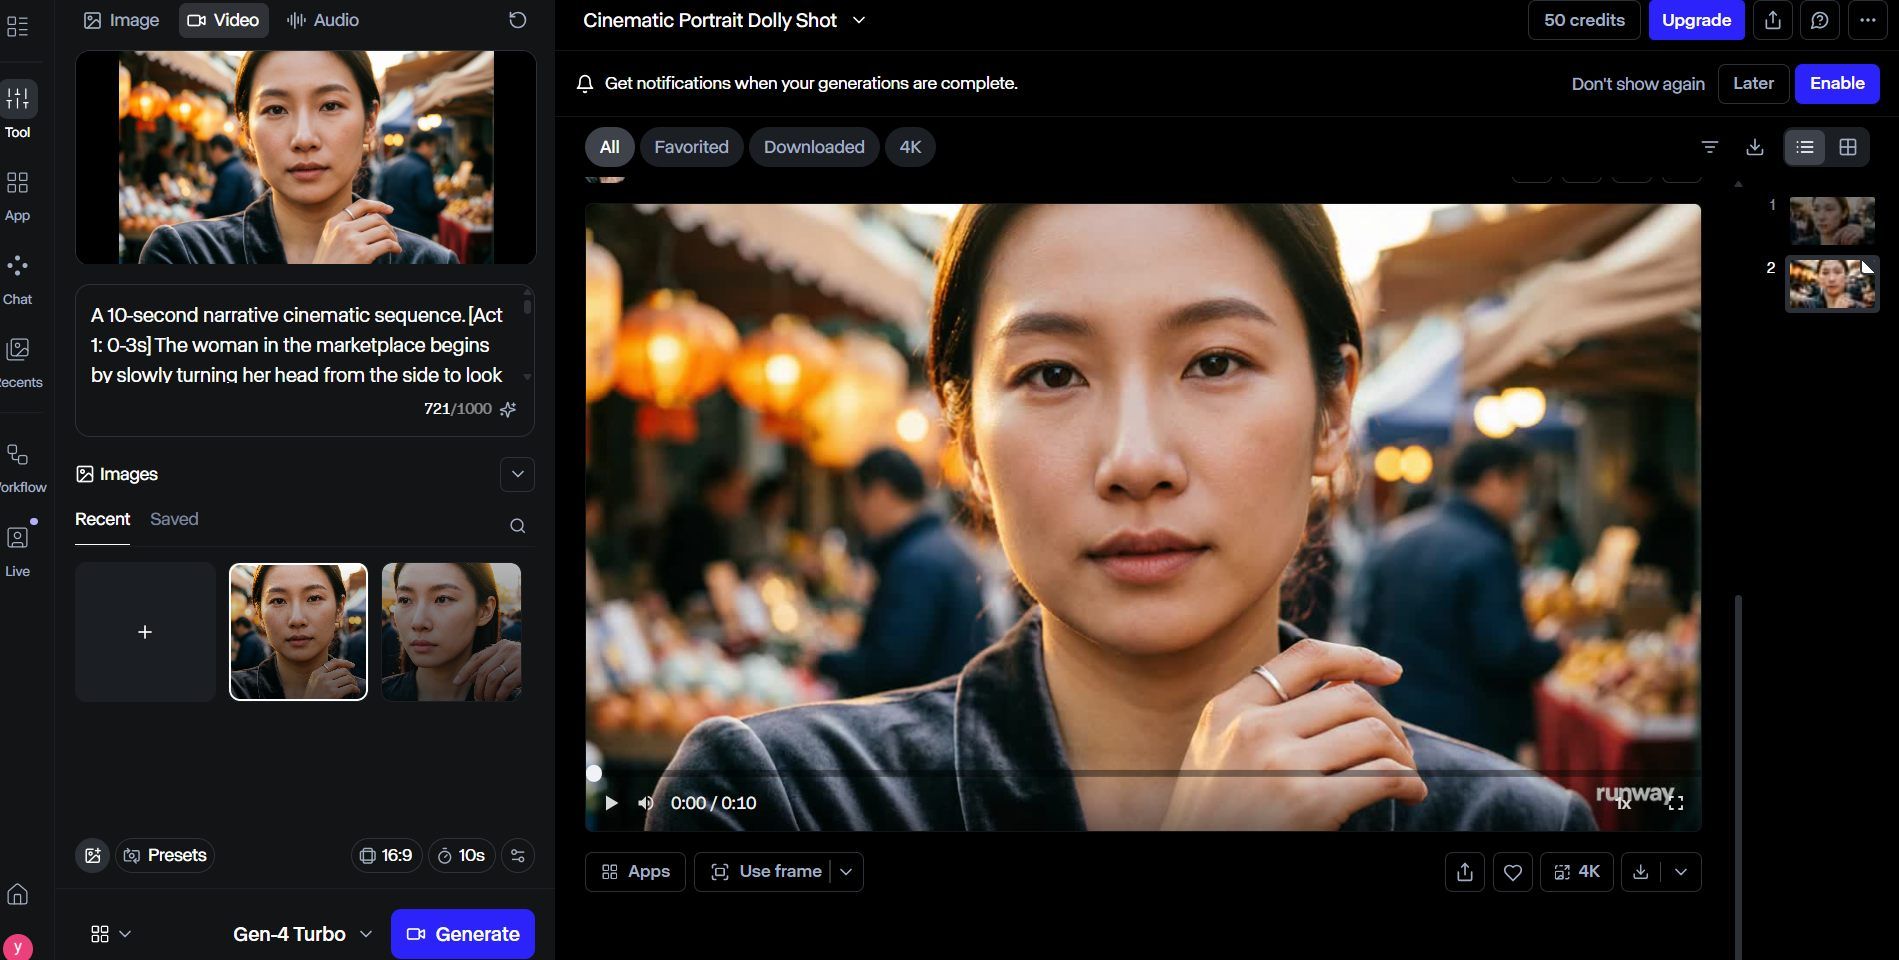Enter fullscreen on the video player
Viewport: 1899px width, 960px height.
(1676, 803)
